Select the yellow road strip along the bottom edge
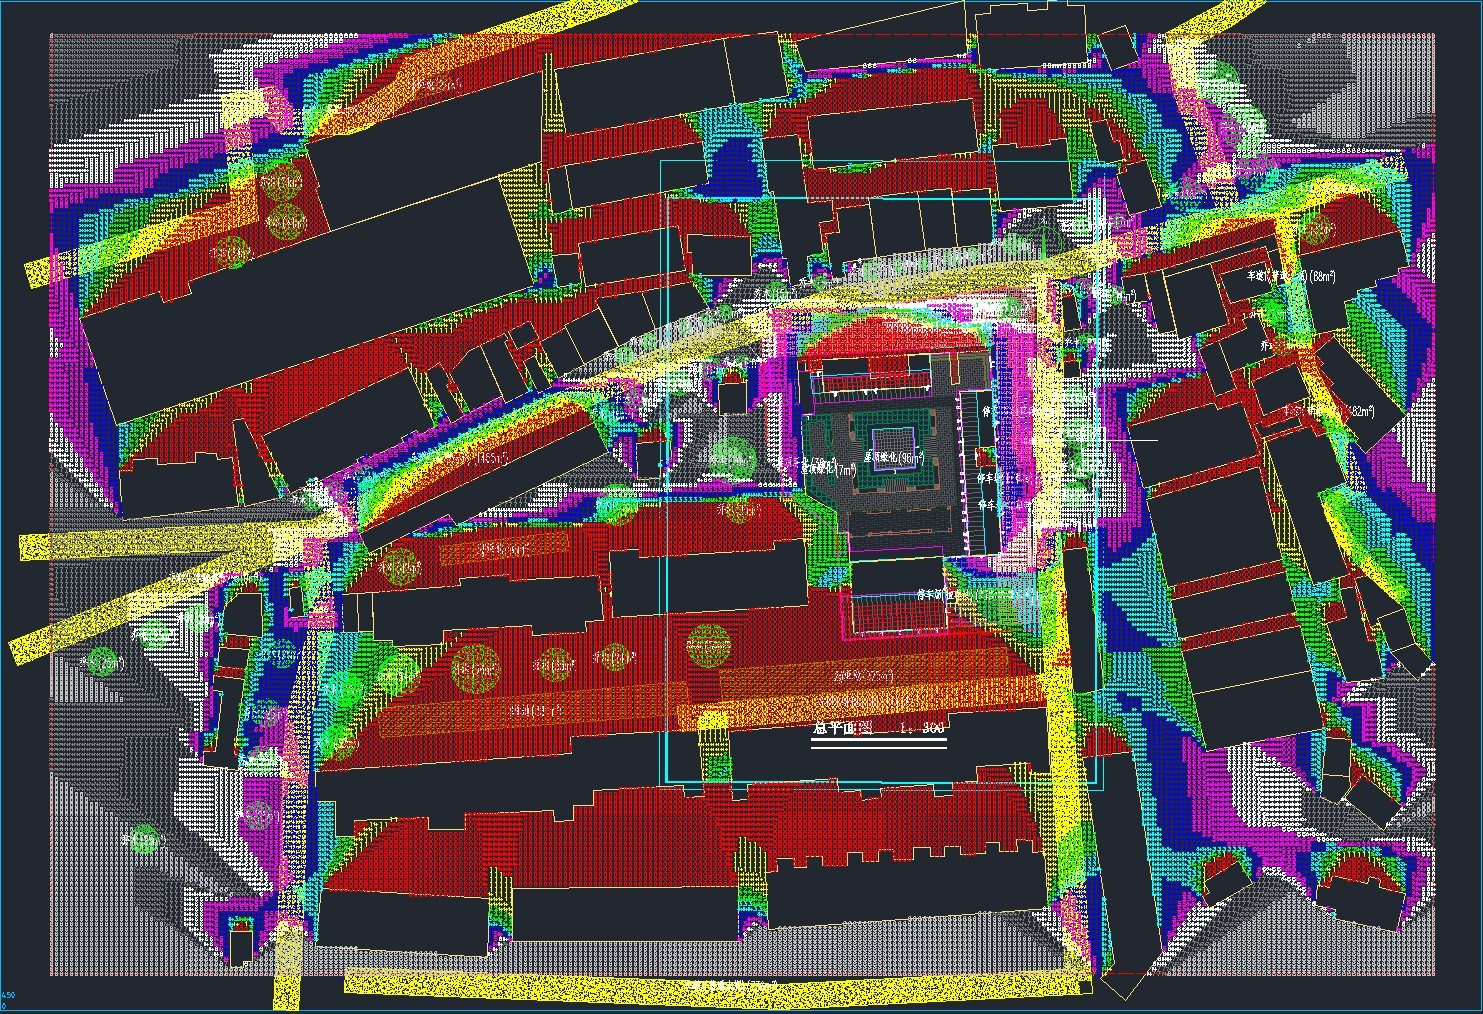Viewport: 1483px width, 1014px height. [700, 986]
